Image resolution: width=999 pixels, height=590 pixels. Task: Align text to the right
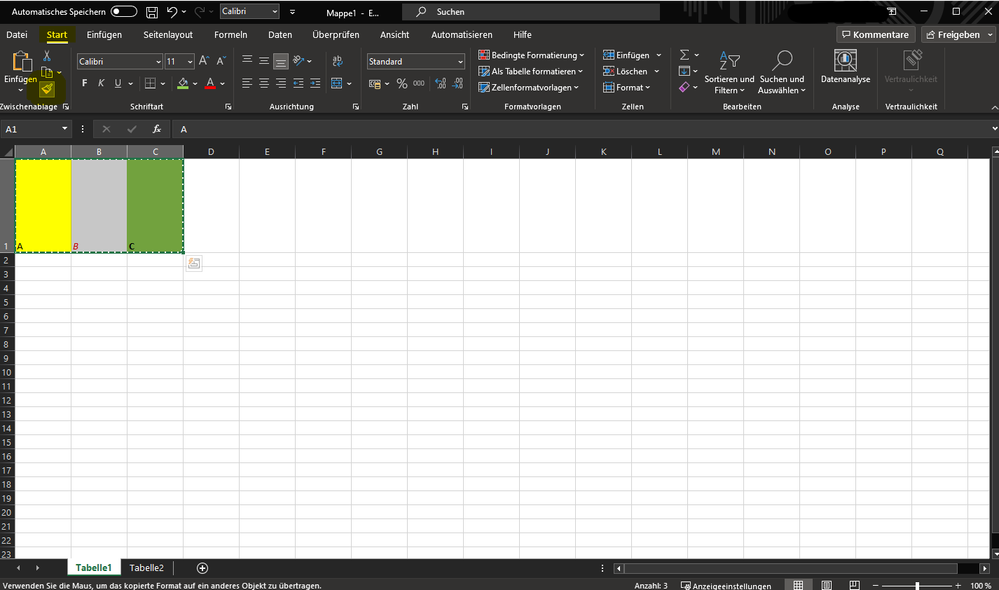(280, 83)
